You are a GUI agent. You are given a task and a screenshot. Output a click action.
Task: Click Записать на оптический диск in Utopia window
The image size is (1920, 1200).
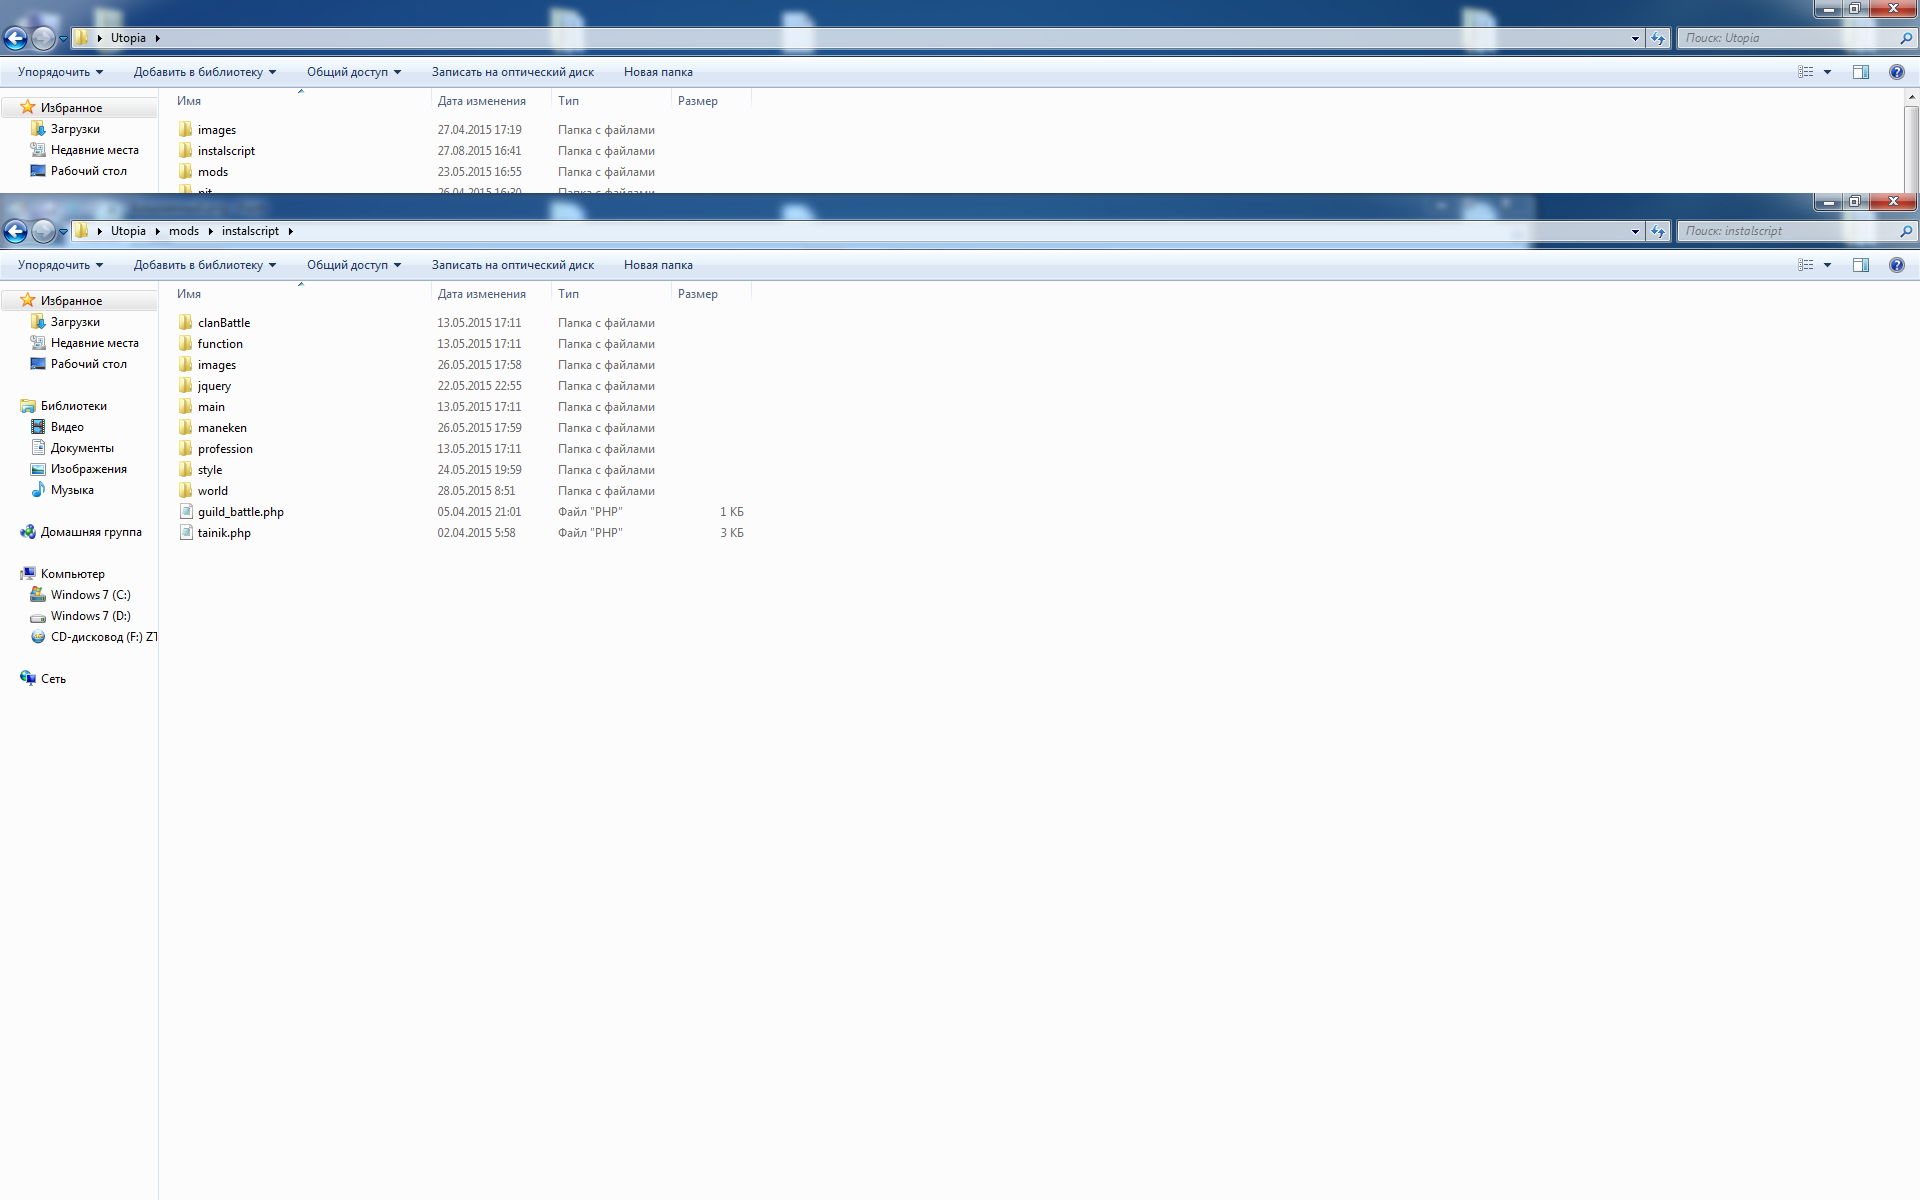[x=513, y=72]
